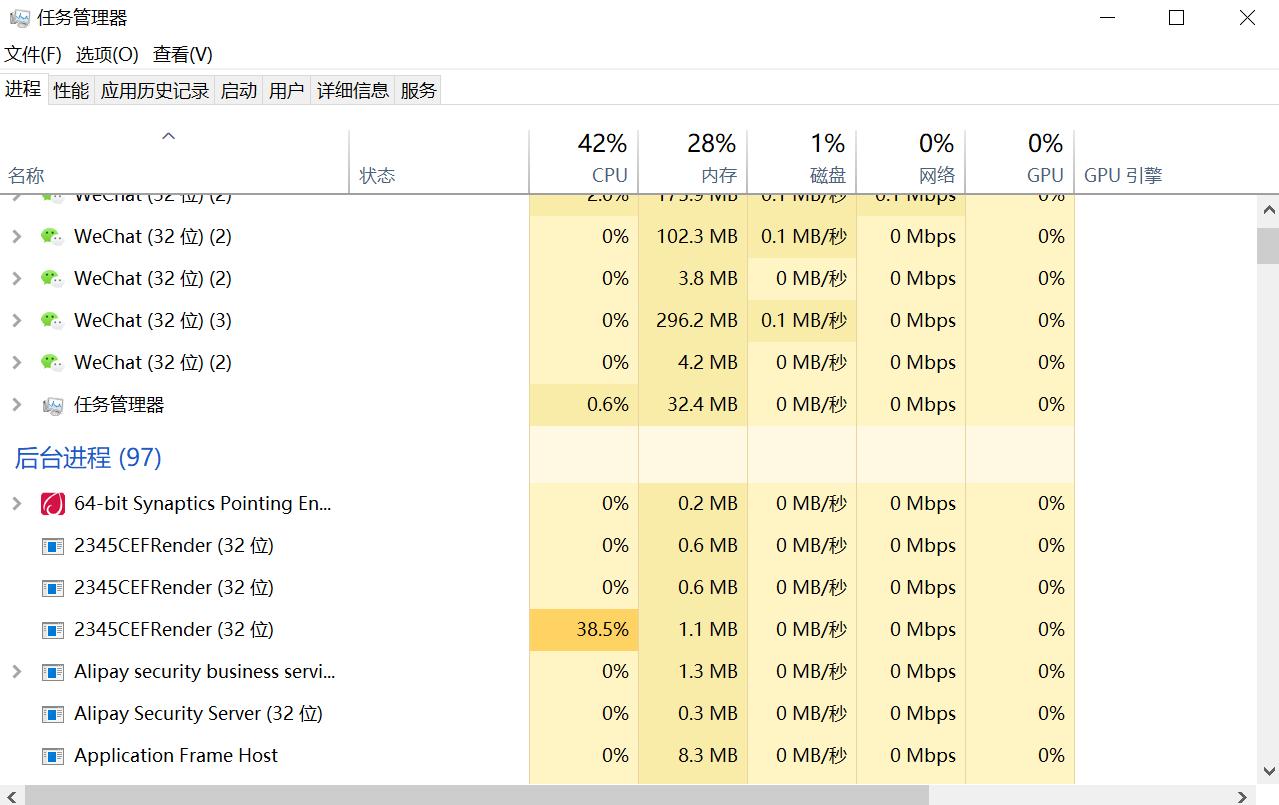The height and width of the screenshot is (805, 1279).
Task: Expand the 64-bit Synaptics Pointing entry
Action: 17,503
